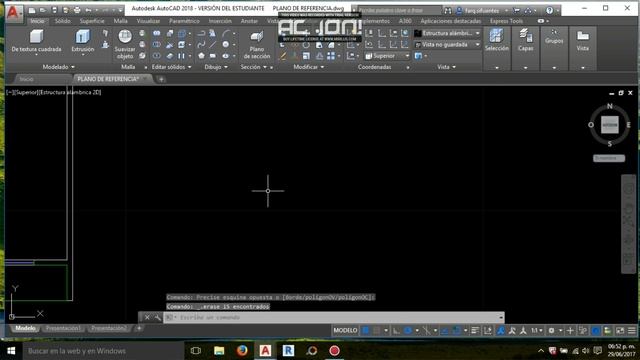Add a new drawing tab with the plus
The height and width of the screenshot is (360, 640).
point(161,79)
